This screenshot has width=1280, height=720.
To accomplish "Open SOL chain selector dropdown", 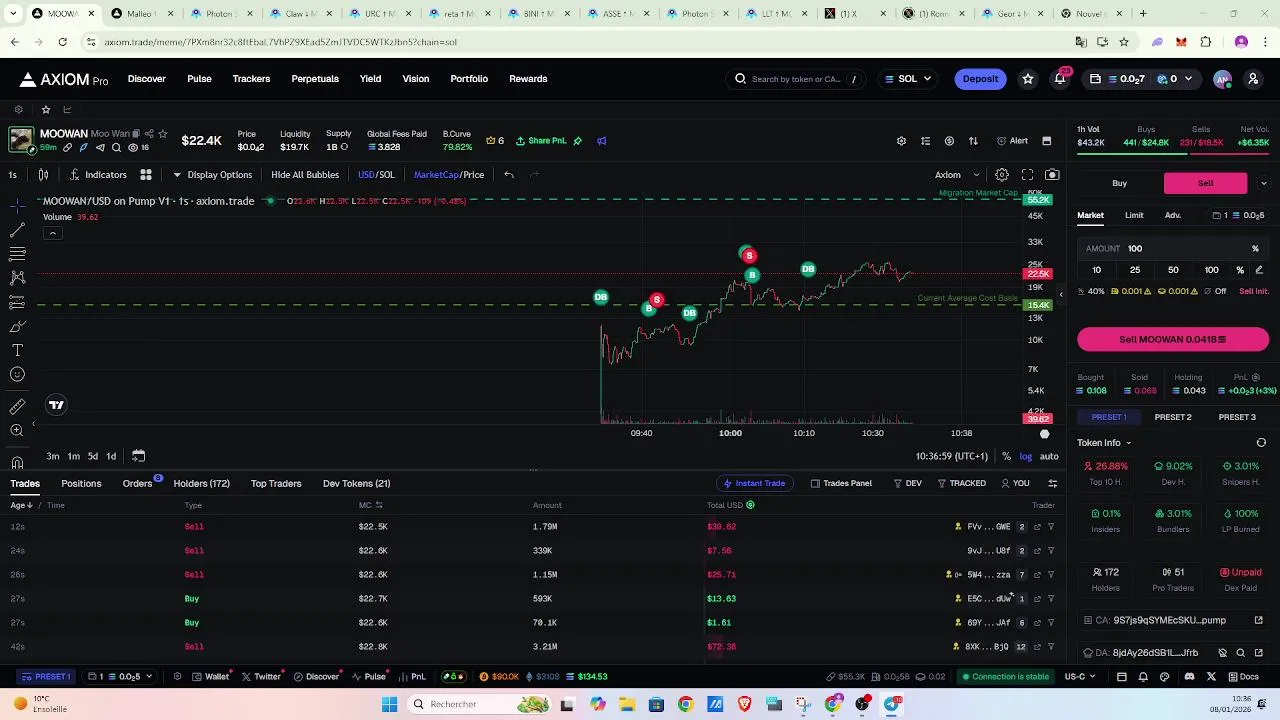I will coord(908,79).
